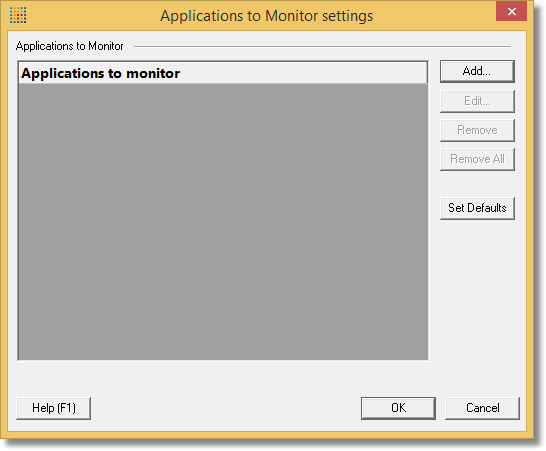Click the Applications to monitor column header
Viewport: 546px width, 451px height.
pyautogui.click(x=223, y=73)
